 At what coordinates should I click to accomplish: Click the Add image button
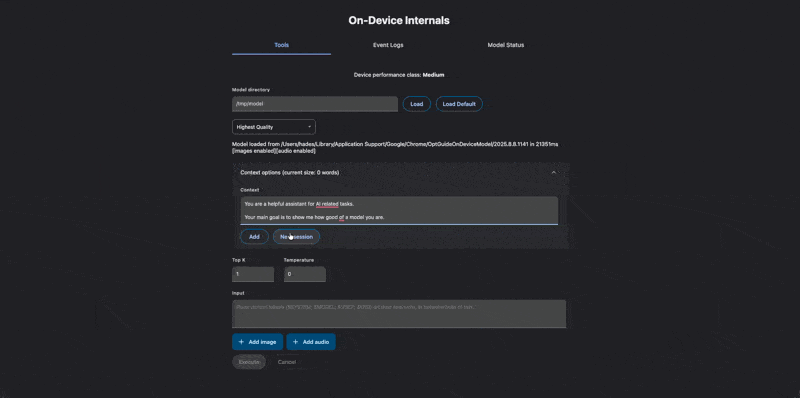click(x=257, y=342)
